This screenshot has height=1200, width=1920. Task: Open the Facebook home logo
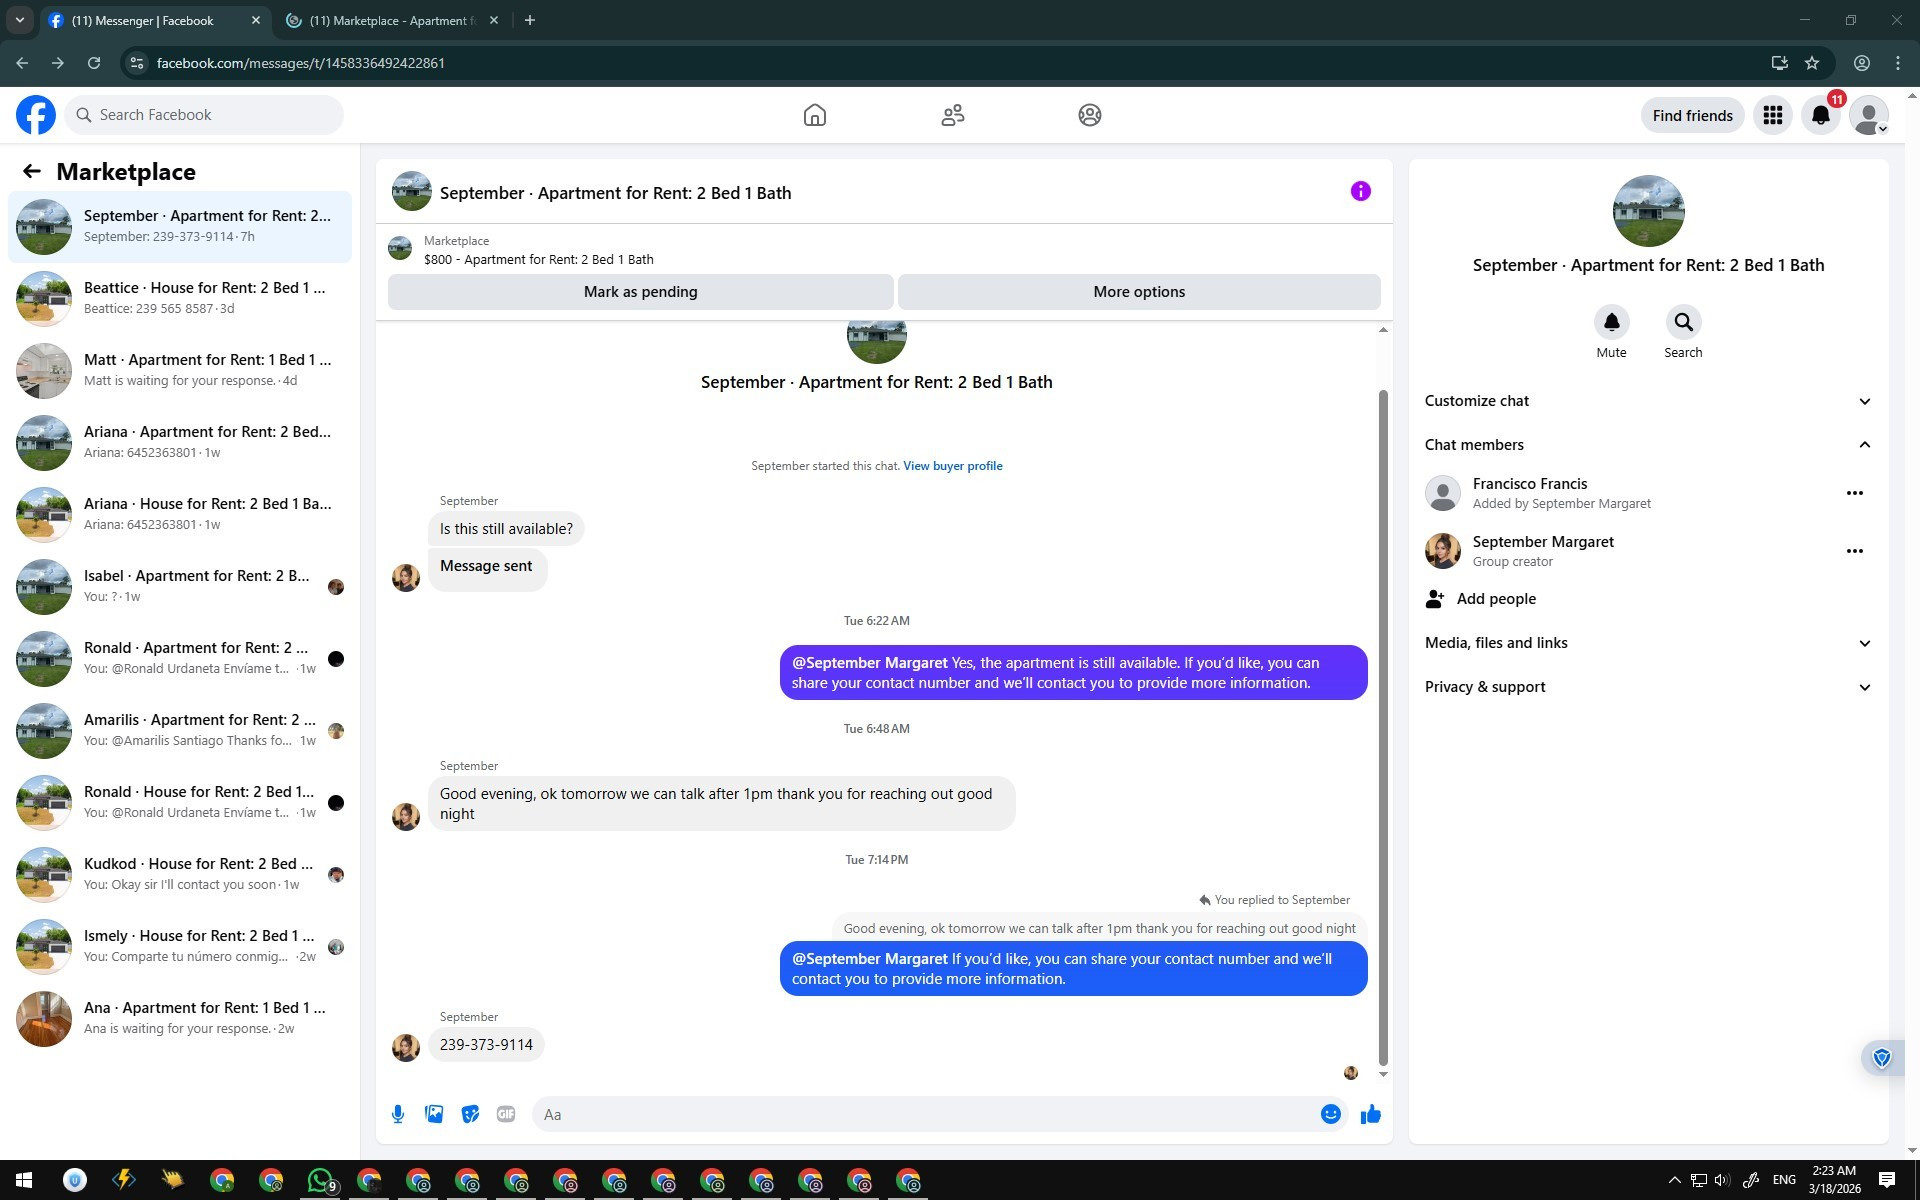click(x=36, y=115)
